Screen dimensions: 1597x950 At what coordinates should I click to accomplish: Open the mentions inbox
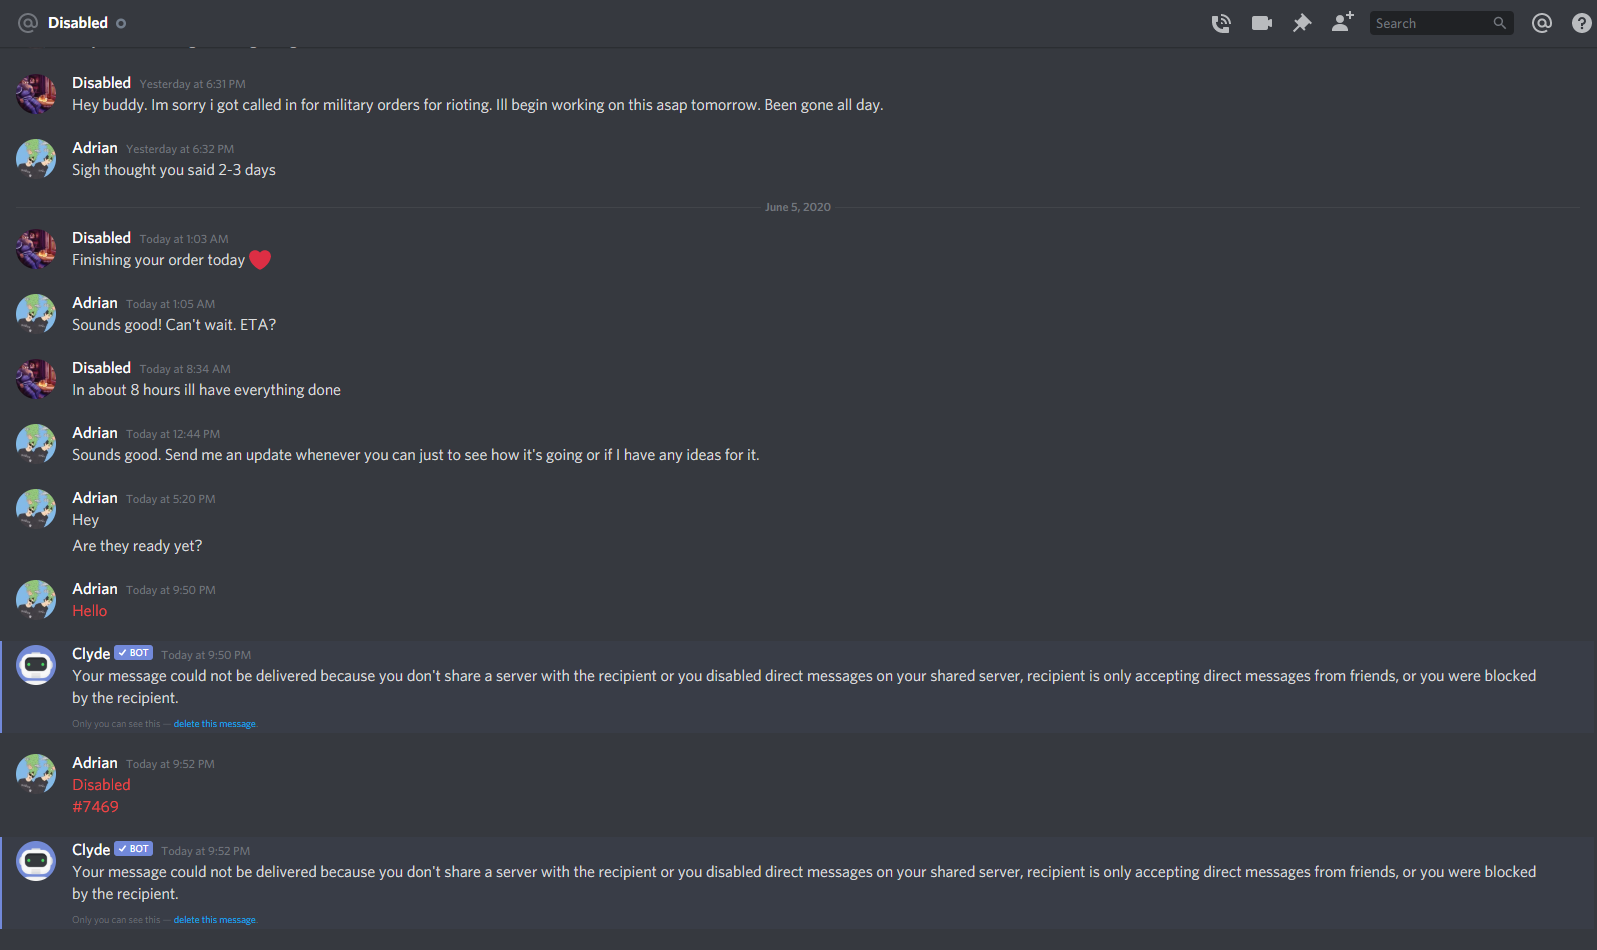tap(1542, 23)
